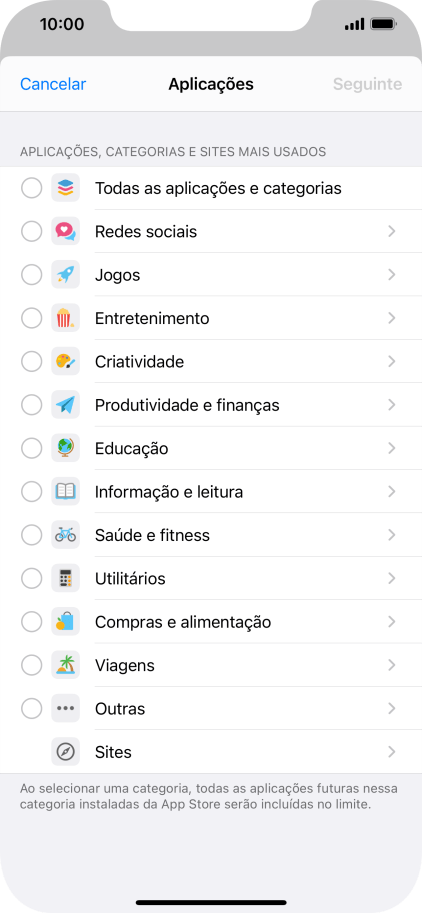The image size is (422, 913).
Task: Expand the Outras category chevron
Action: (x=392, y=709)
